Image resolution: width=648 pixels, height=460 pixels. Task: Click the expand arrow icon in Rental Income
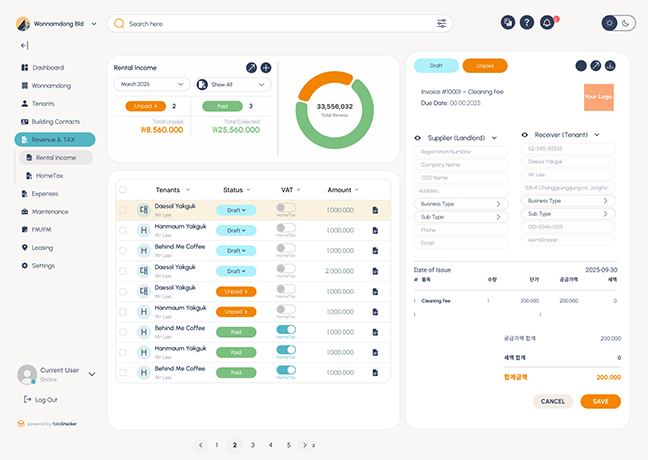tap(251, 67)
